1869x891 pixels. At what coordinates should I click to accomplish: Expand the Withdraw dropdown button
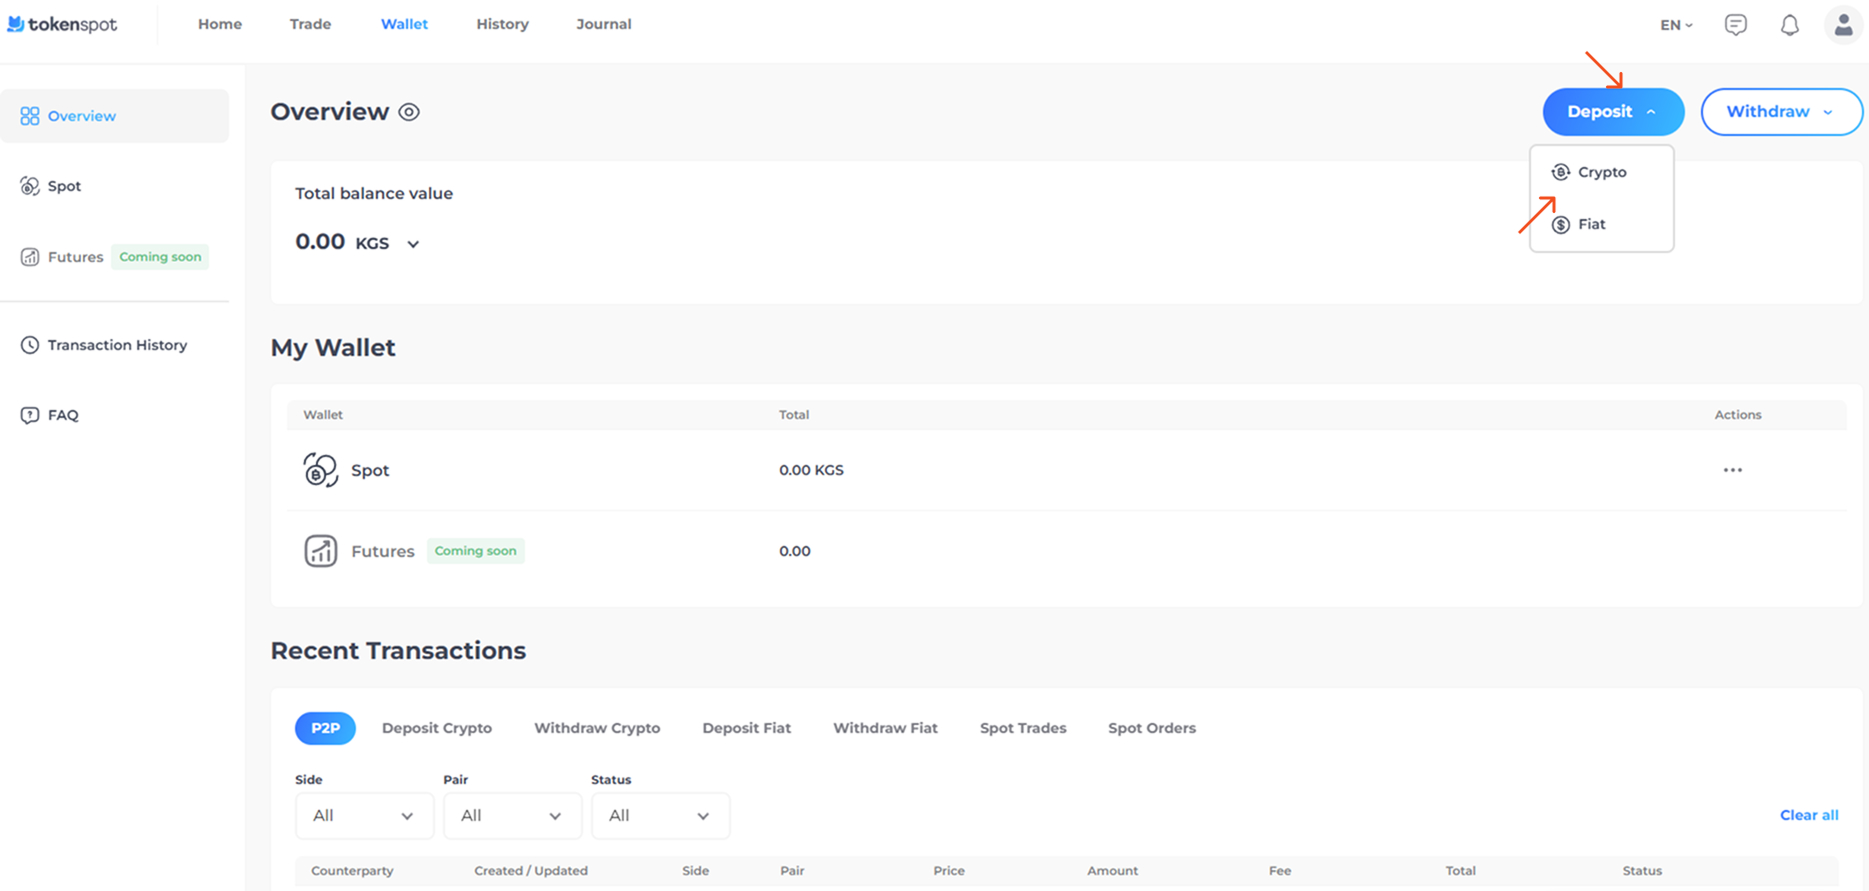tap(1780, 112)
